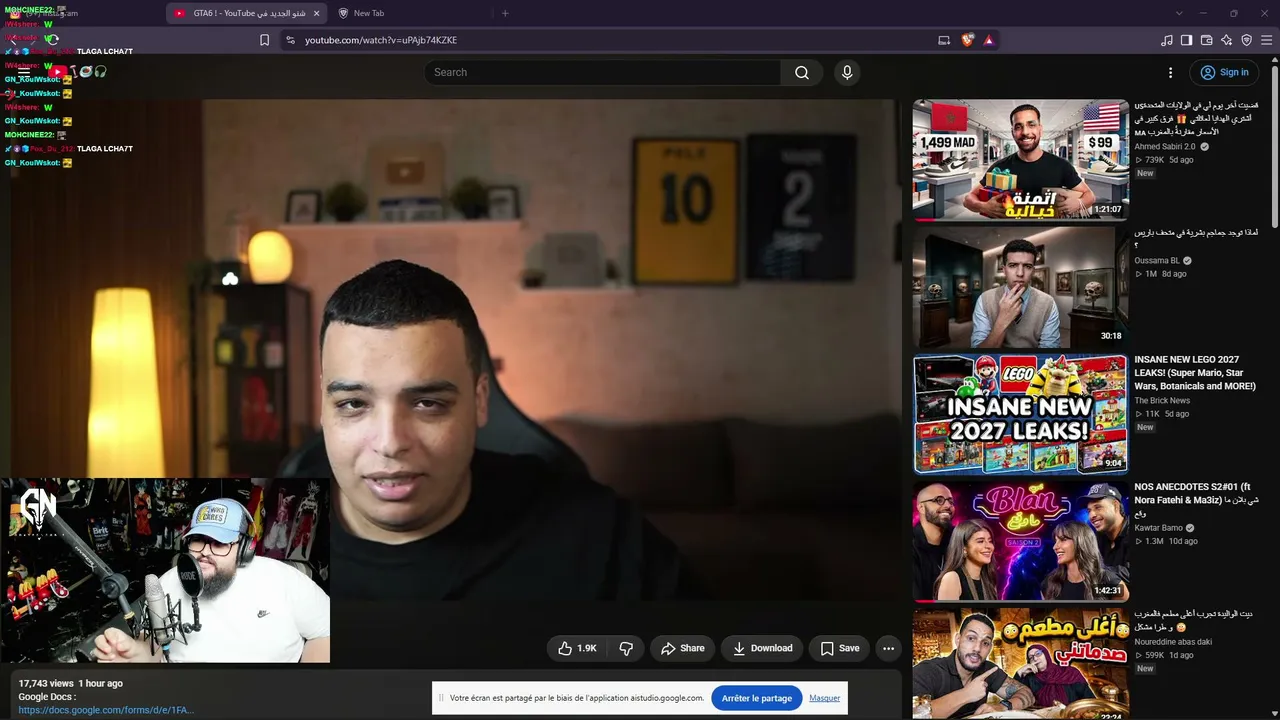This screenshot has height=720, width=1280.
Task: Open a new browser tab with plus
Action: click(x=505, y=13)
